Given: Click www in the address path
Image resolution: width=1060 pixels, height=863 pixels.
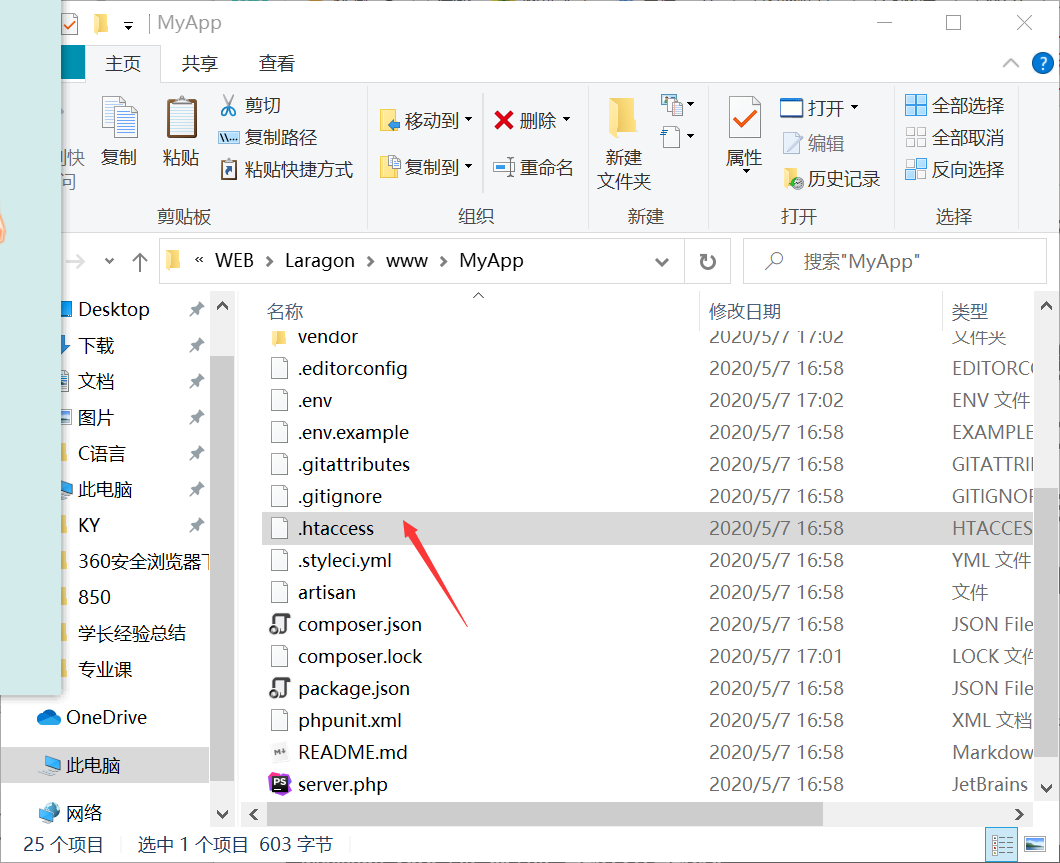Looking at the screenshot, I should click(406, 261).
